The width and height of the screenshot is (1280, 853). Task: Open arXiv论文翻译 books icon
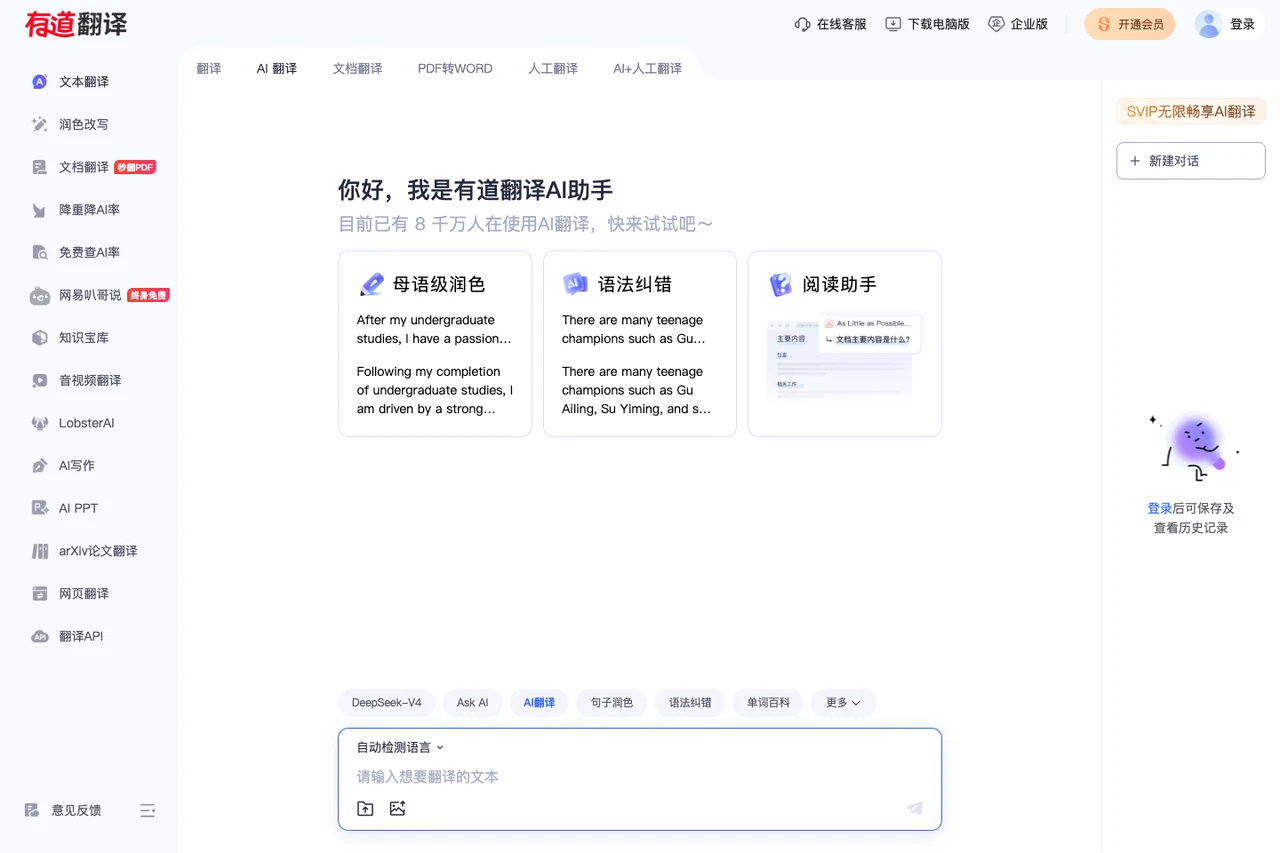pyautogui.click(x=40, y=551)
